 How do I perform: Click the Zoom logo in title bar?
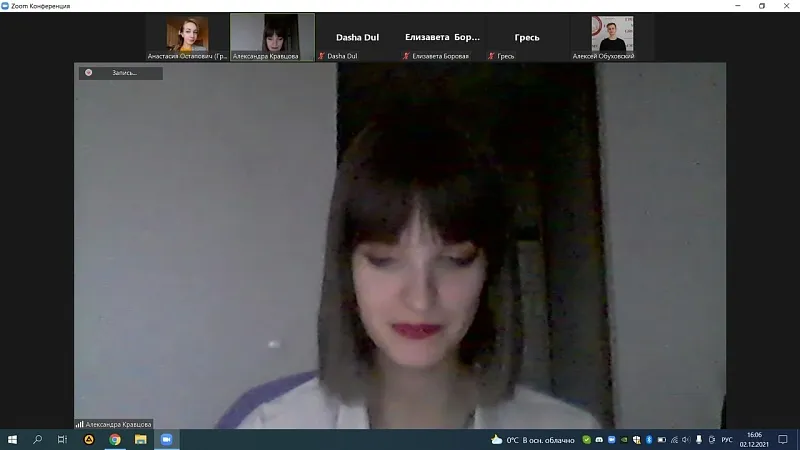click(x=5, y=6)
